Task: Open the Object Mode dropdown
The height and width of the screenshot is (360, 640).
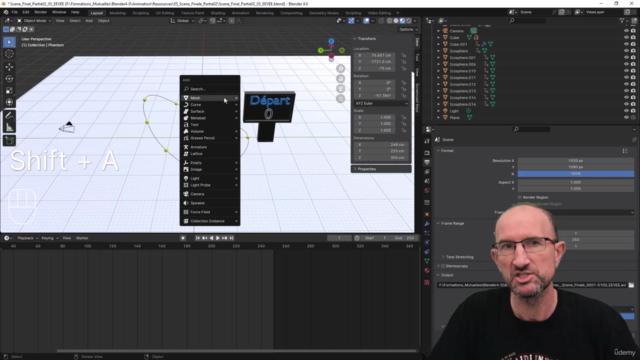Action: tap(34, 20)
